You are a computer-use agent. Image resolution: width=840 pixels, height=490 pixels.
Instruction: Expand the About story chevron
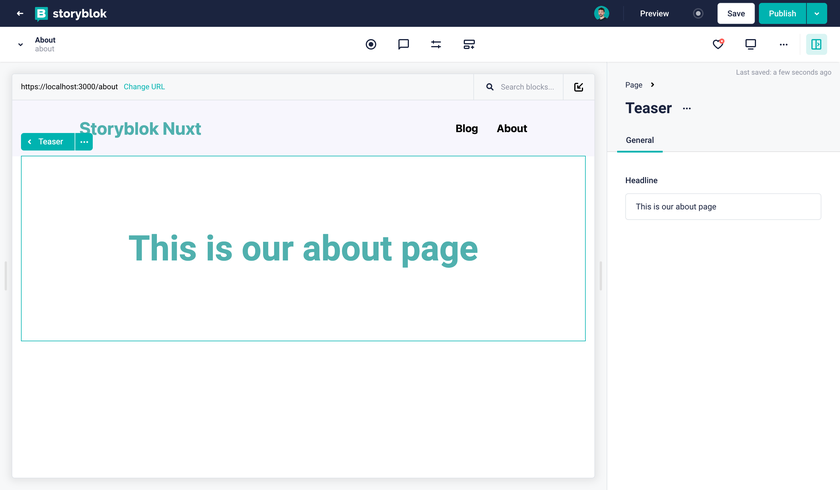[20, 44]
